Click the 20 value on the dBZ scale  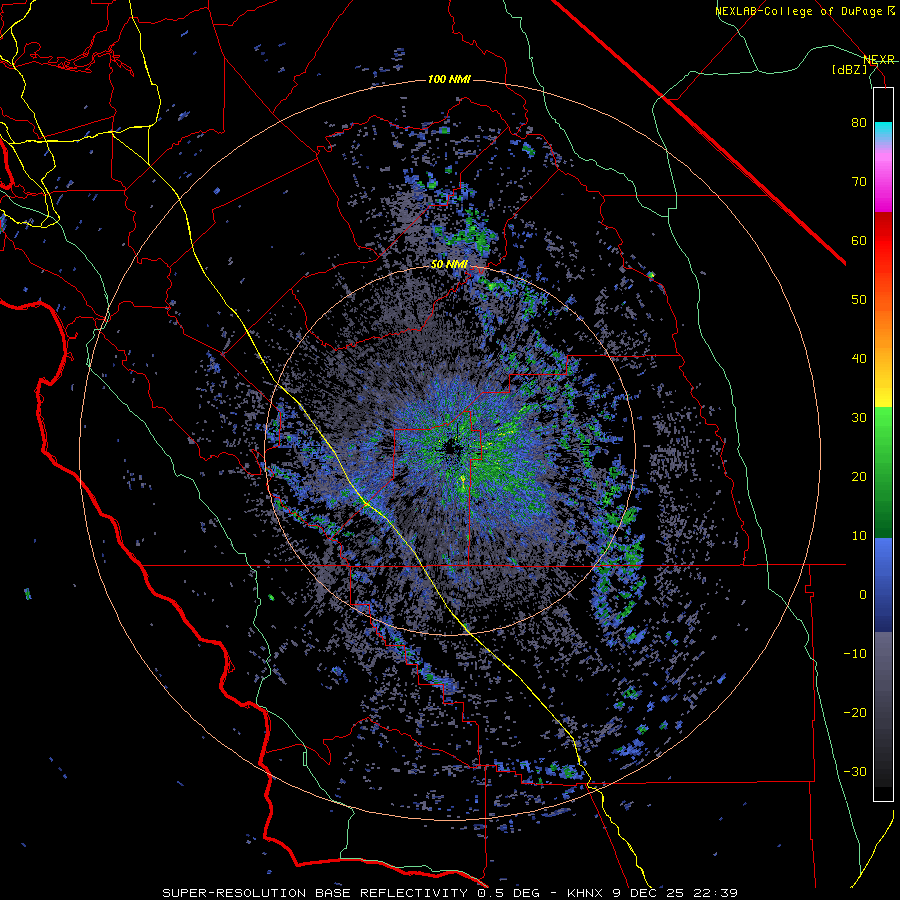pos(859,477)
